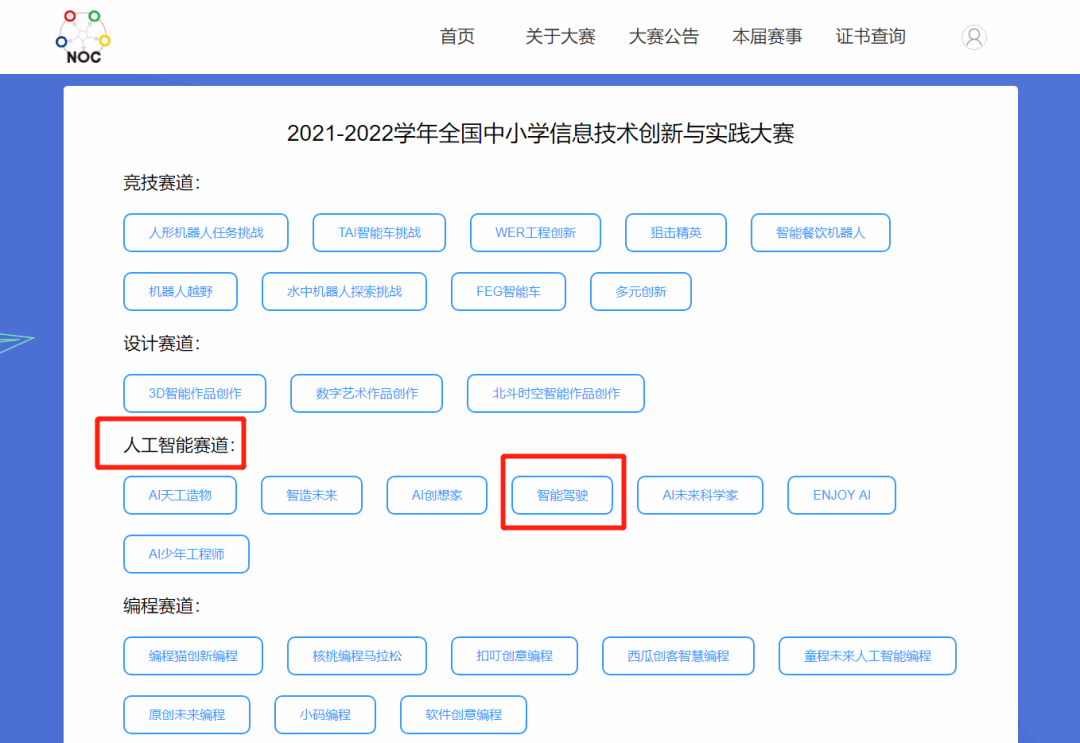1080x743 pixels.
Task: Click the 狙击精英 button
Action: click(676, 232)
